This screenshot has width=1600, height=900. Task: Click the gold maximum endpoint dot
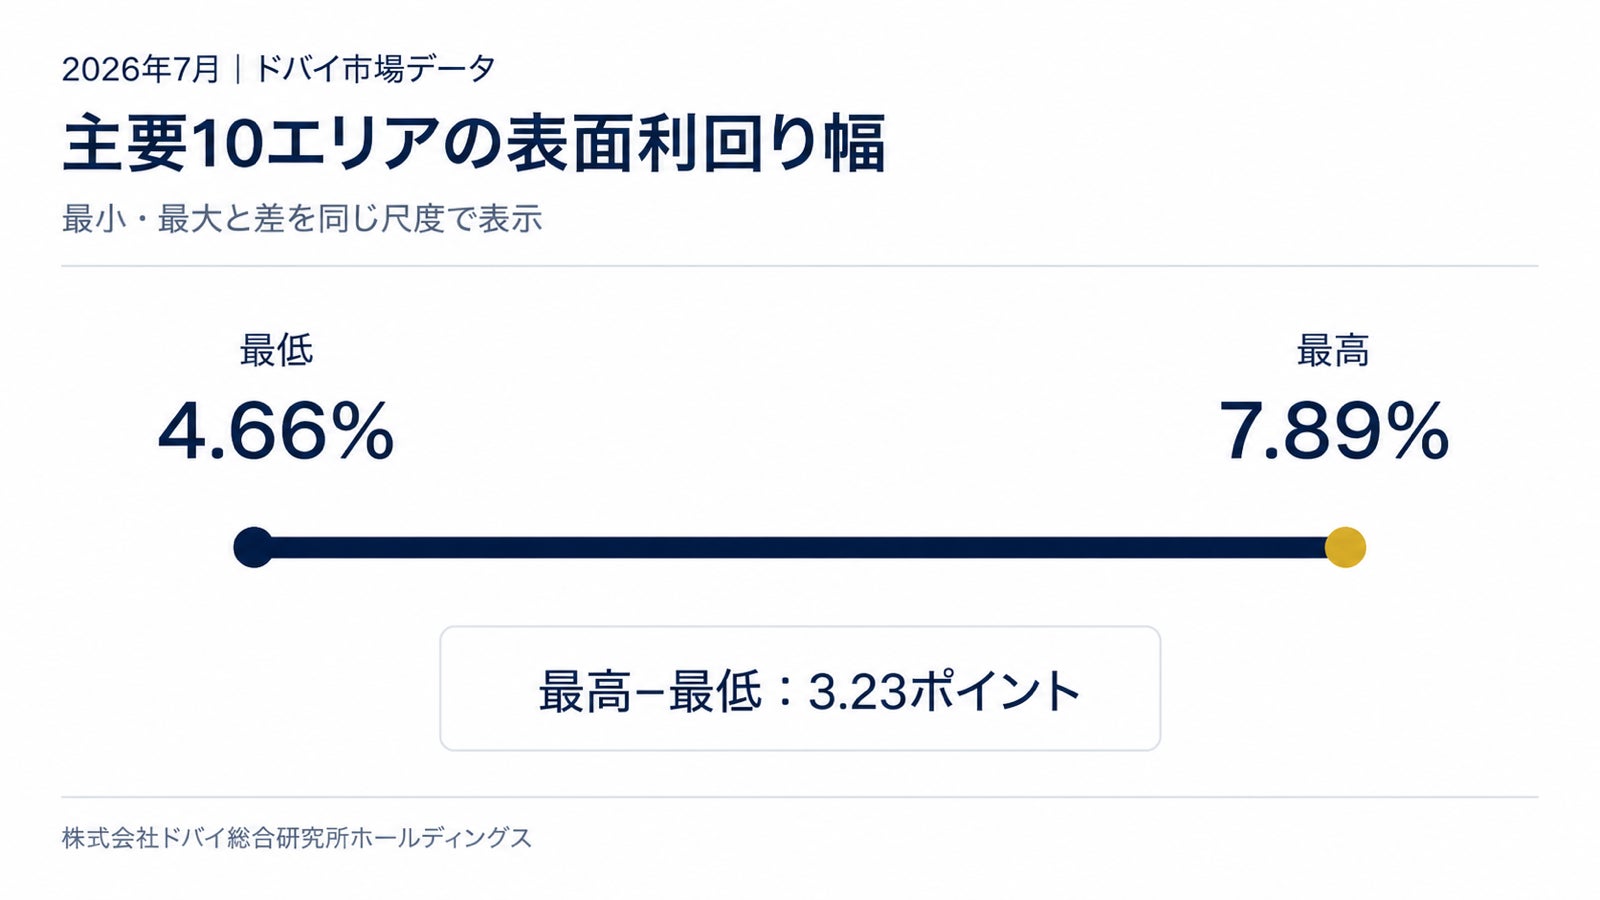click(x=1345, y=547)
